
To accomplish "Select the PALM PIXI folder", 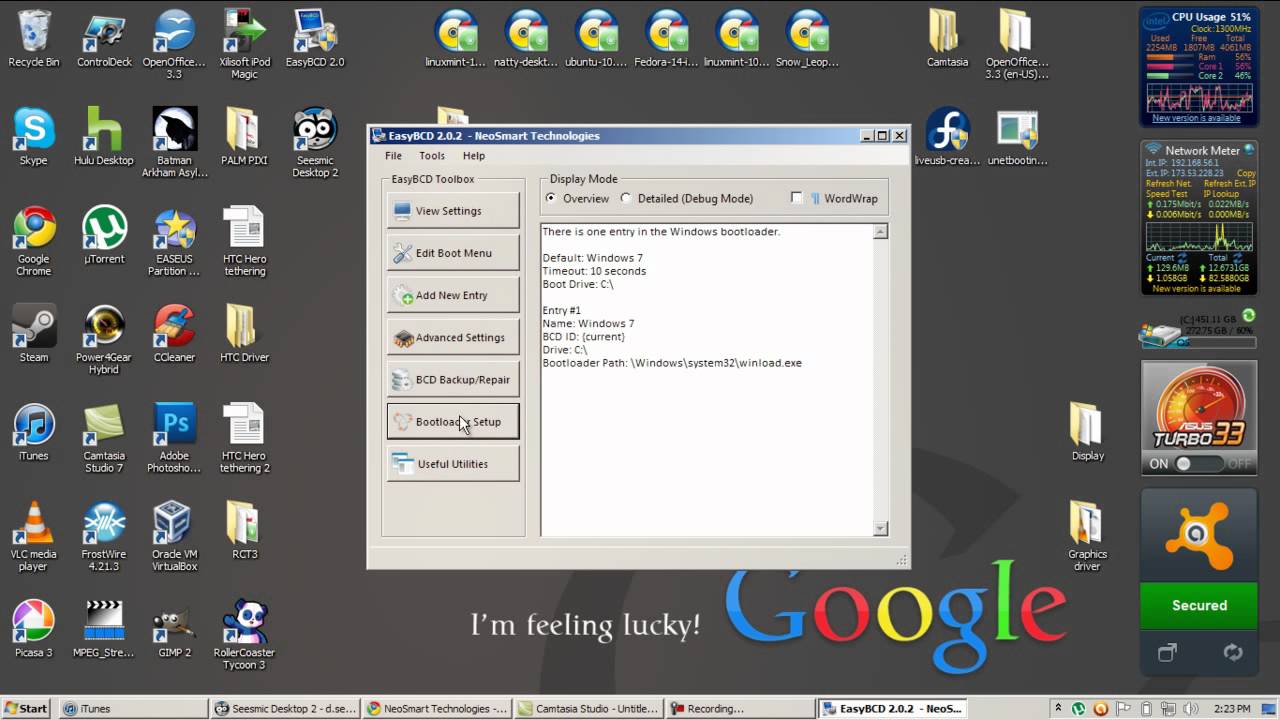I will [x=244, y=136].
